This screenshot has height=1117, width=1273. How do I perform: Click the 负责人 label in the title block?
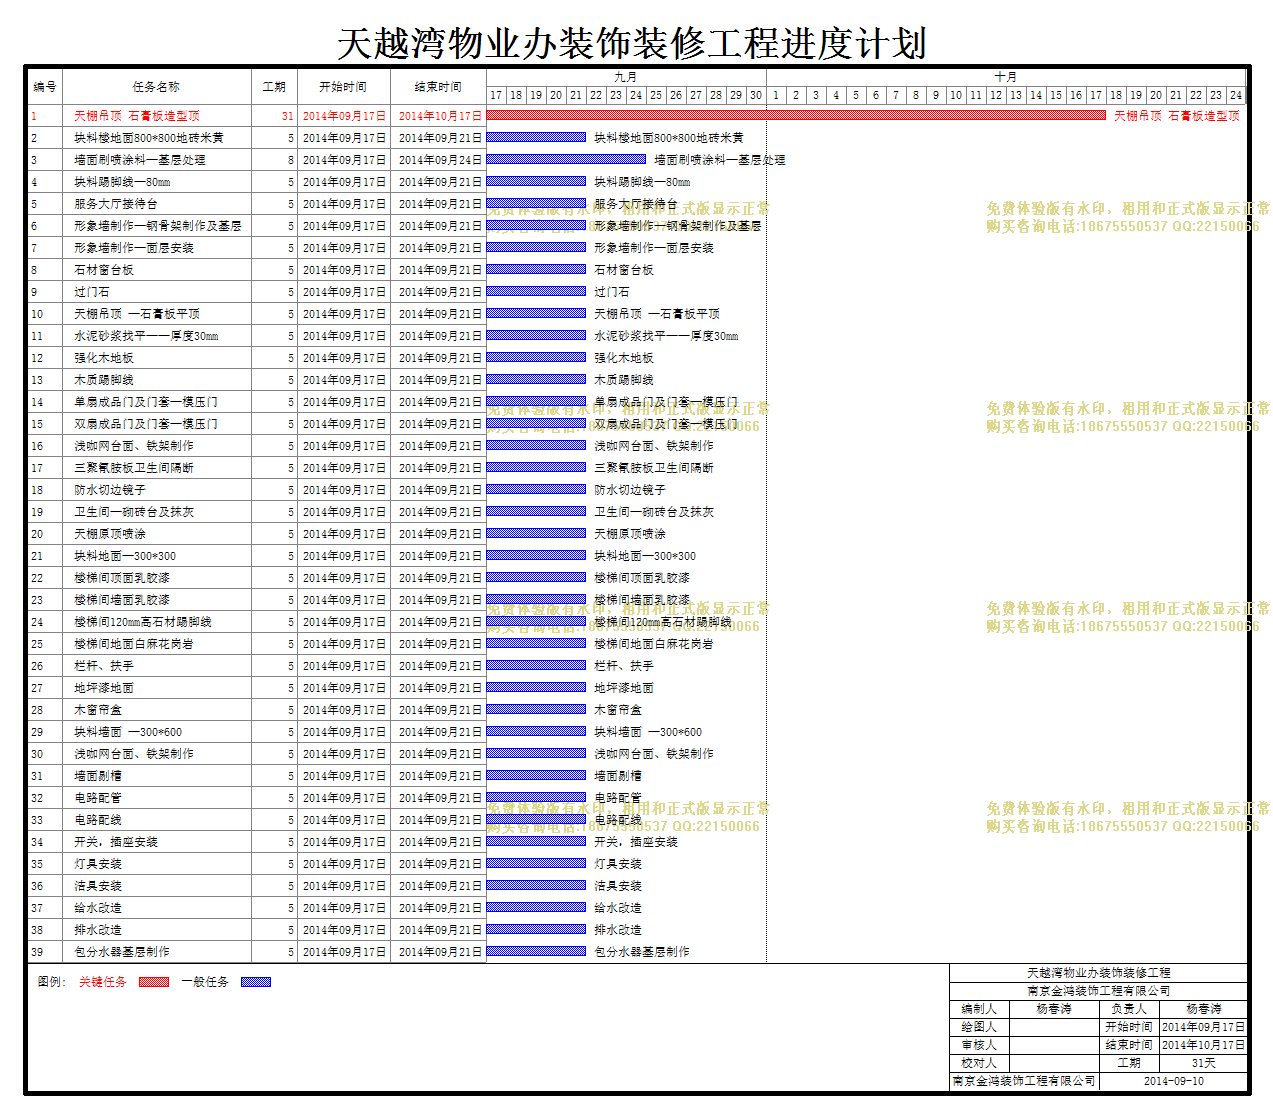1129,1009
